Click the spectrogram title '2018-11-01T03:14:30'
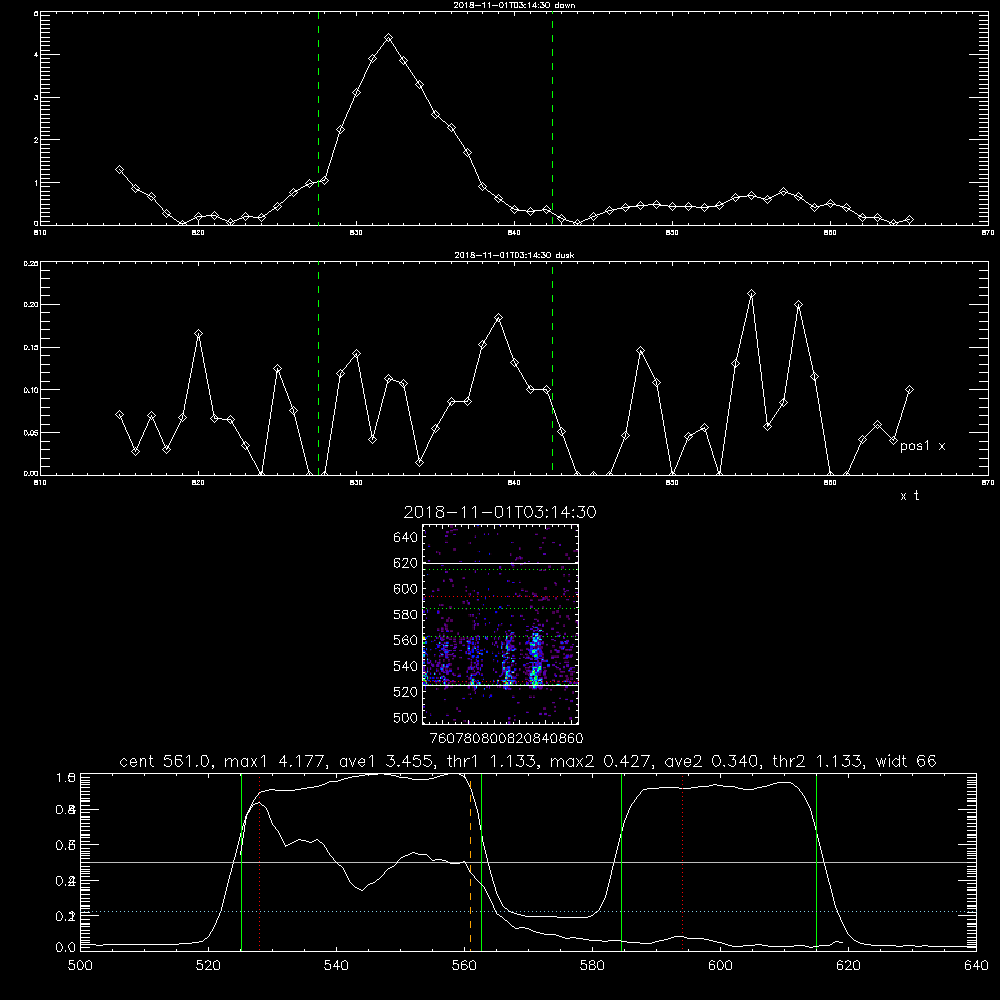Viewport: 1000px width, 1000px height. tap(500, 512)
